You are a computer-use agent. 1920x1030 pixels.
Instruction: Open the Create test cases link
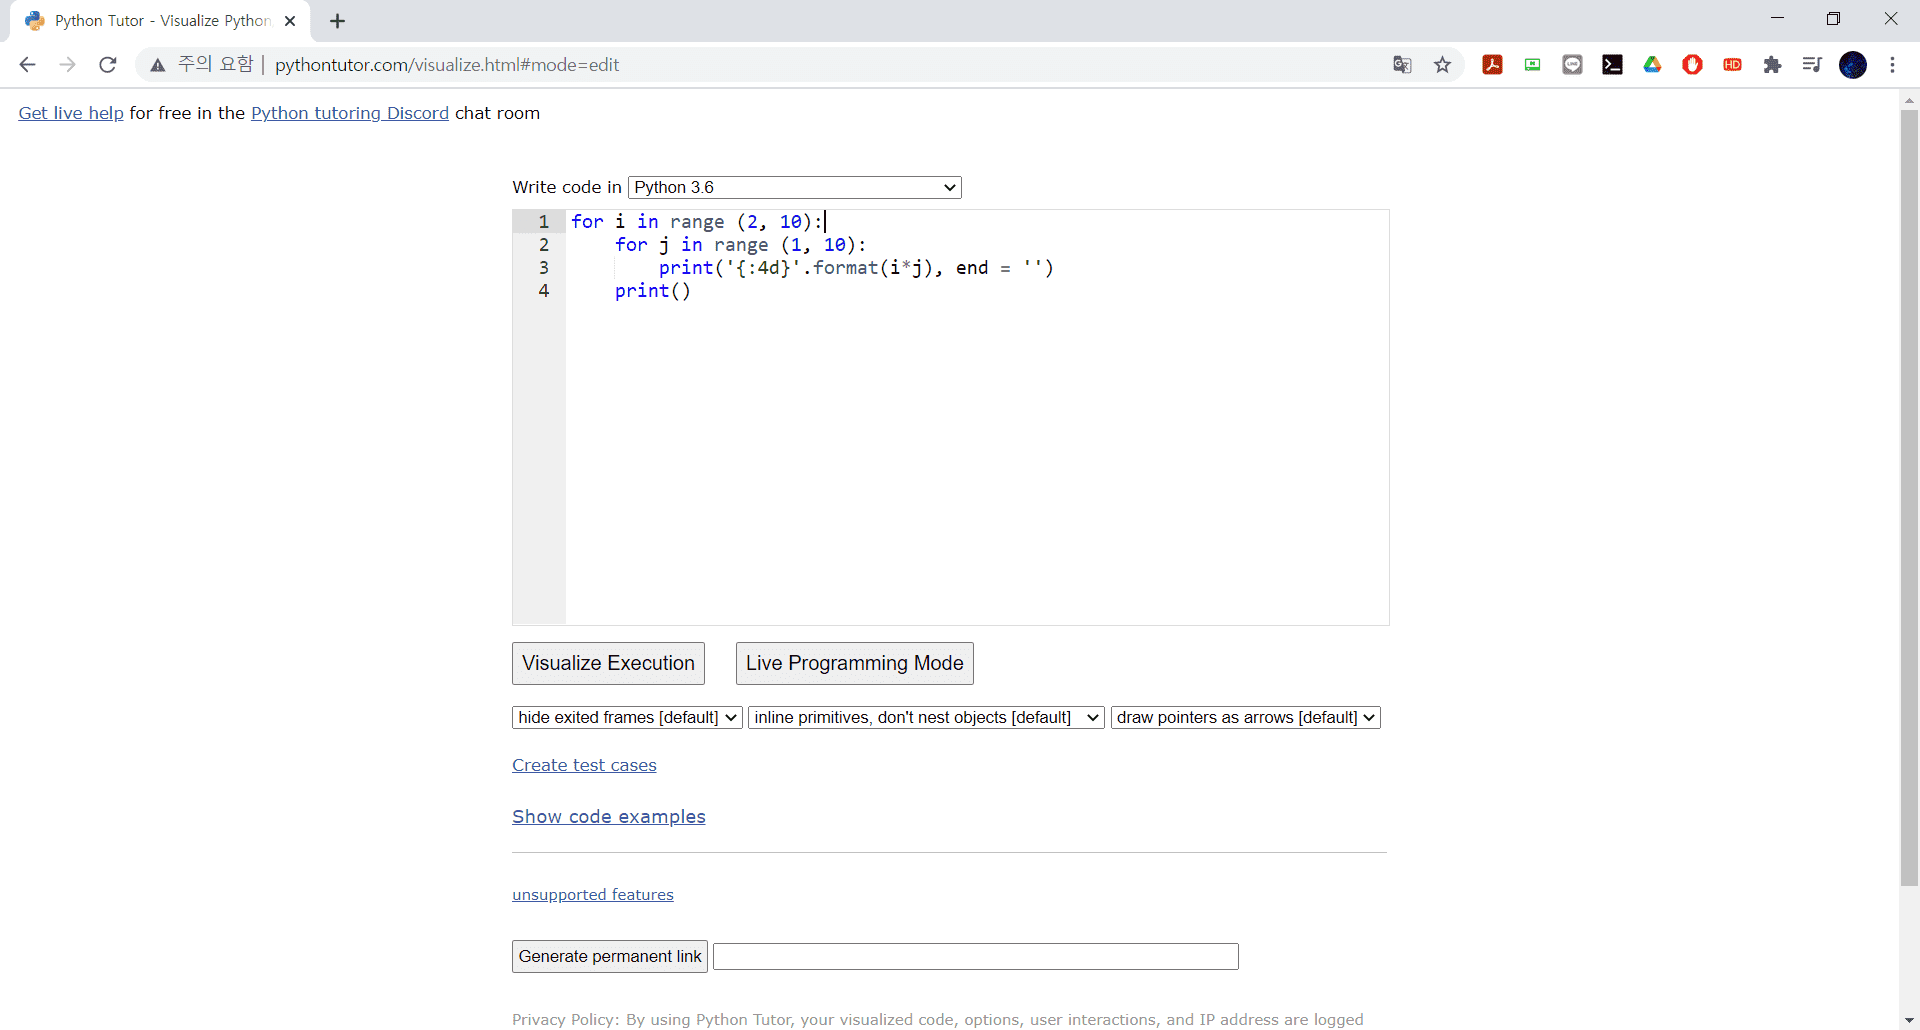coord(584,765)
